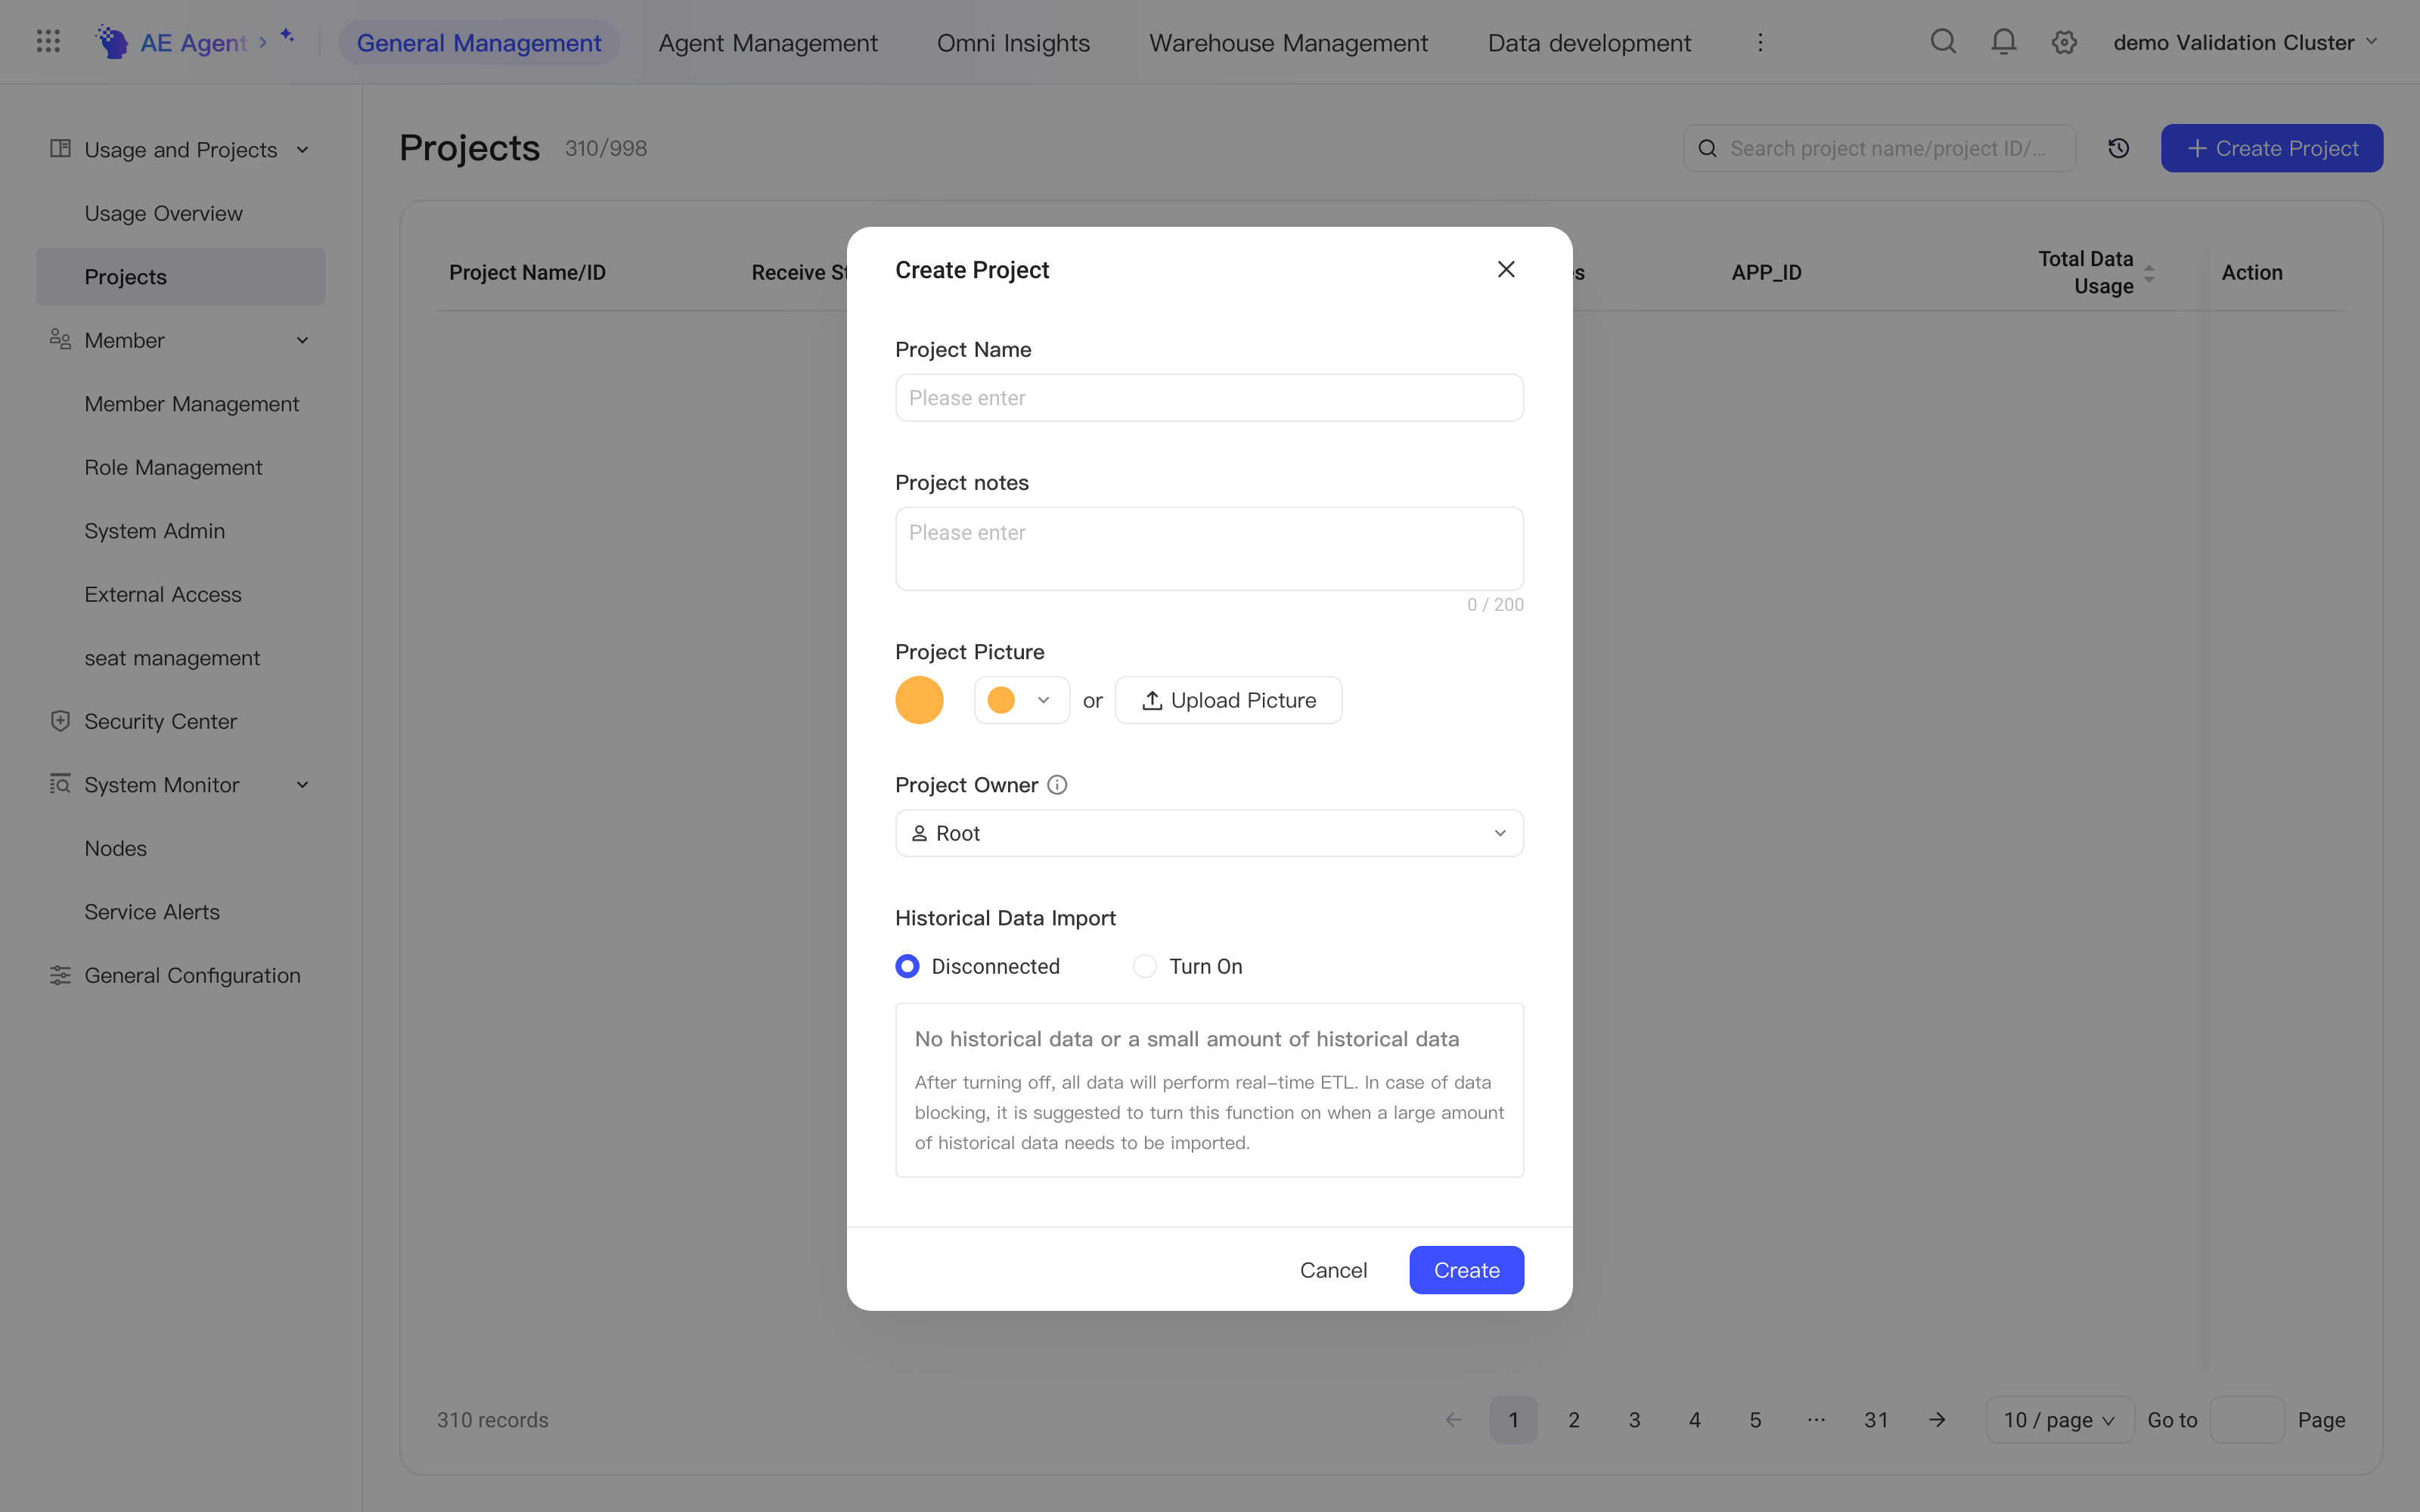
Task: Click the project search box
Action: pyautogui.click(x=1879, y=148)
